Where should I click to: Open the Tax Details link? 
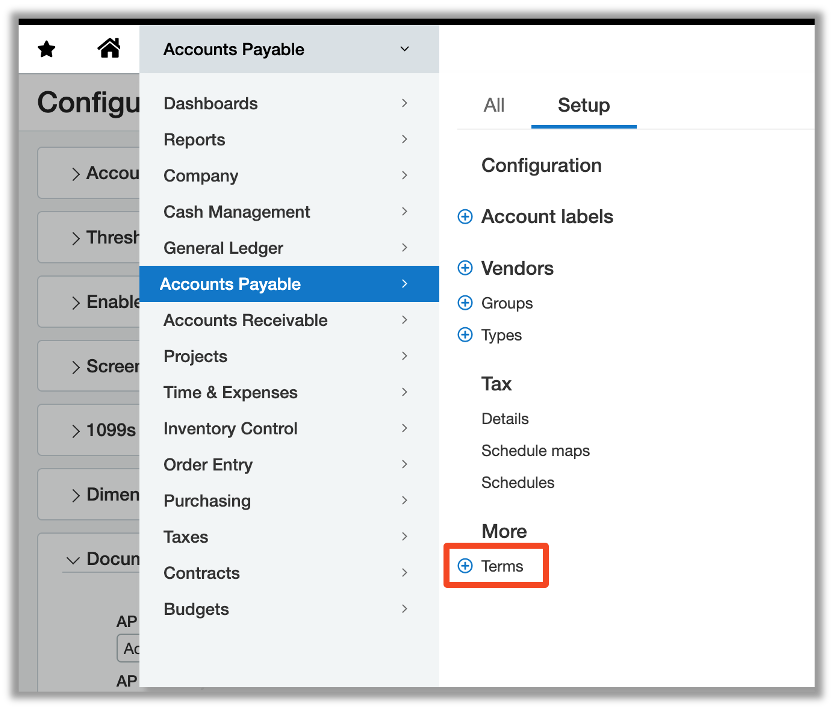click(505, 419)
